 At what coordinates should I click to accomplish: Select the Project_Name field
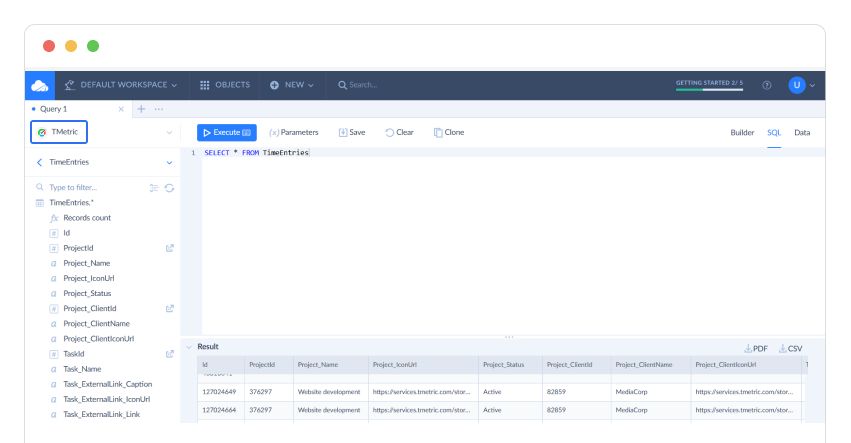coord(86,263)
